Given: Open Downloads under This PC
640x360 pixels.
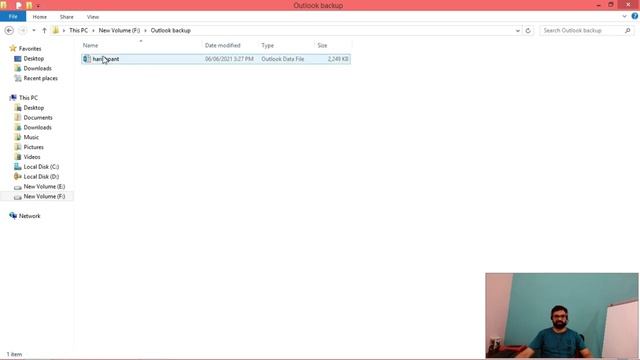Looking at the screenshot, I should [38, 127].
